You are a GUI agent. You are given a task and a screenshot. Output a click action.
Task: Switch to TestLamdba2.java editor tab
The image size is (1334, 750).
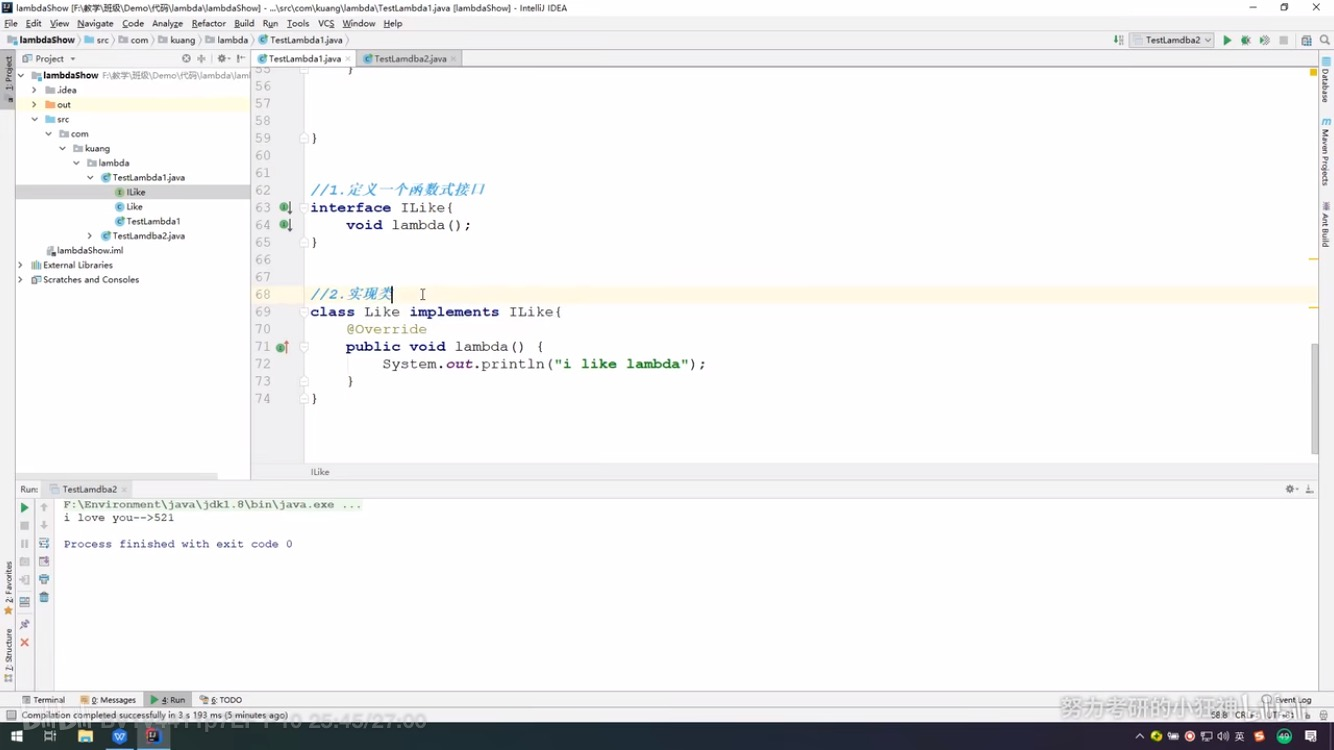pos(409,59)
